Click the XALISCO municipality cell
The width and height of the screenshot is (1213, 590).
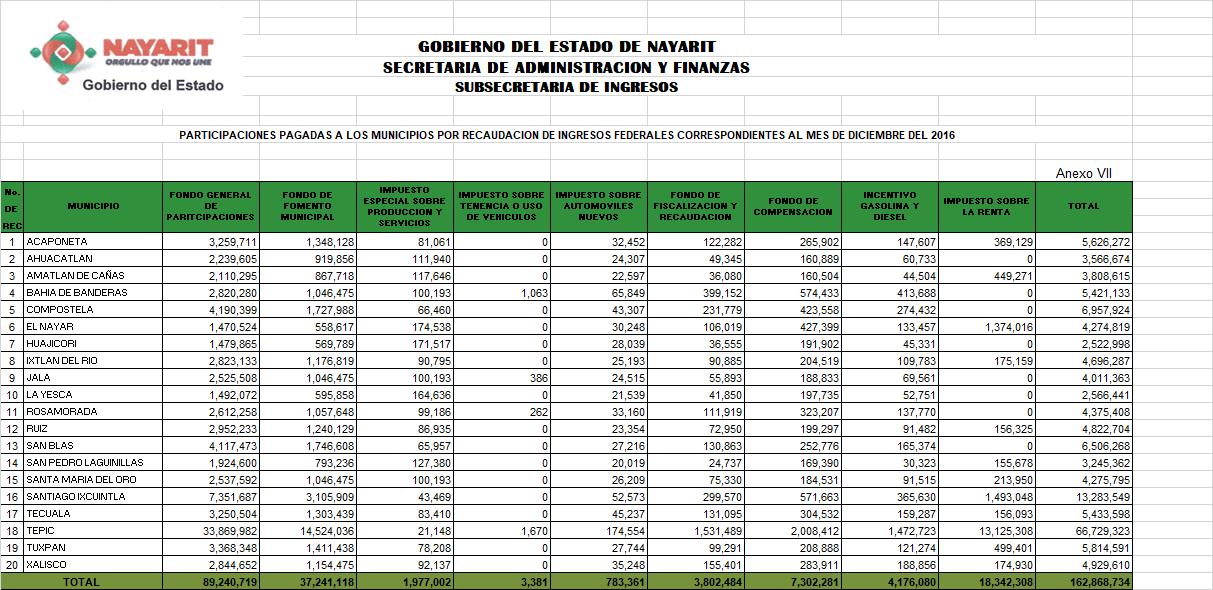pyautogui.click(x=93, y=565)
